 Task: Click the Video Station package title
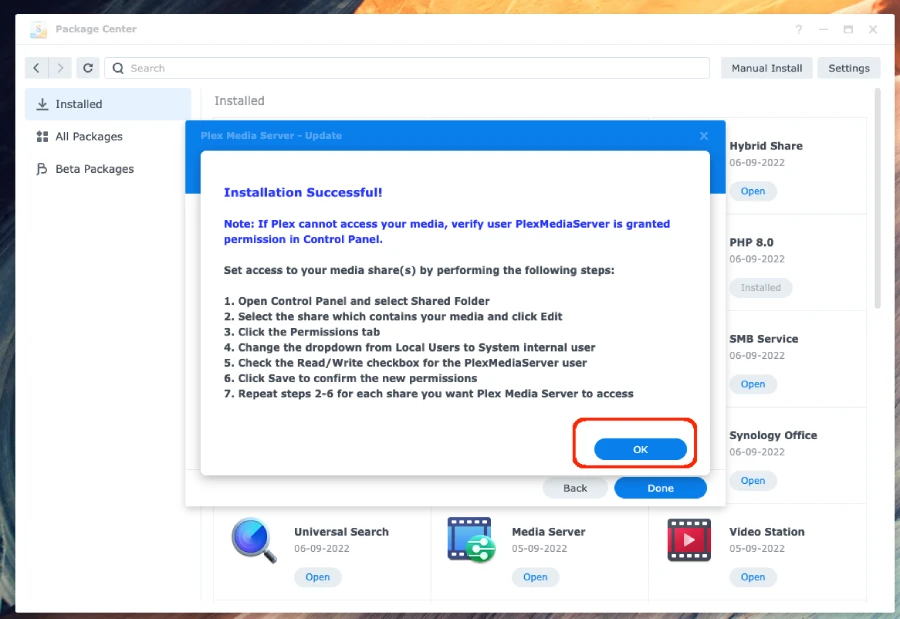[x=766, y=532]
